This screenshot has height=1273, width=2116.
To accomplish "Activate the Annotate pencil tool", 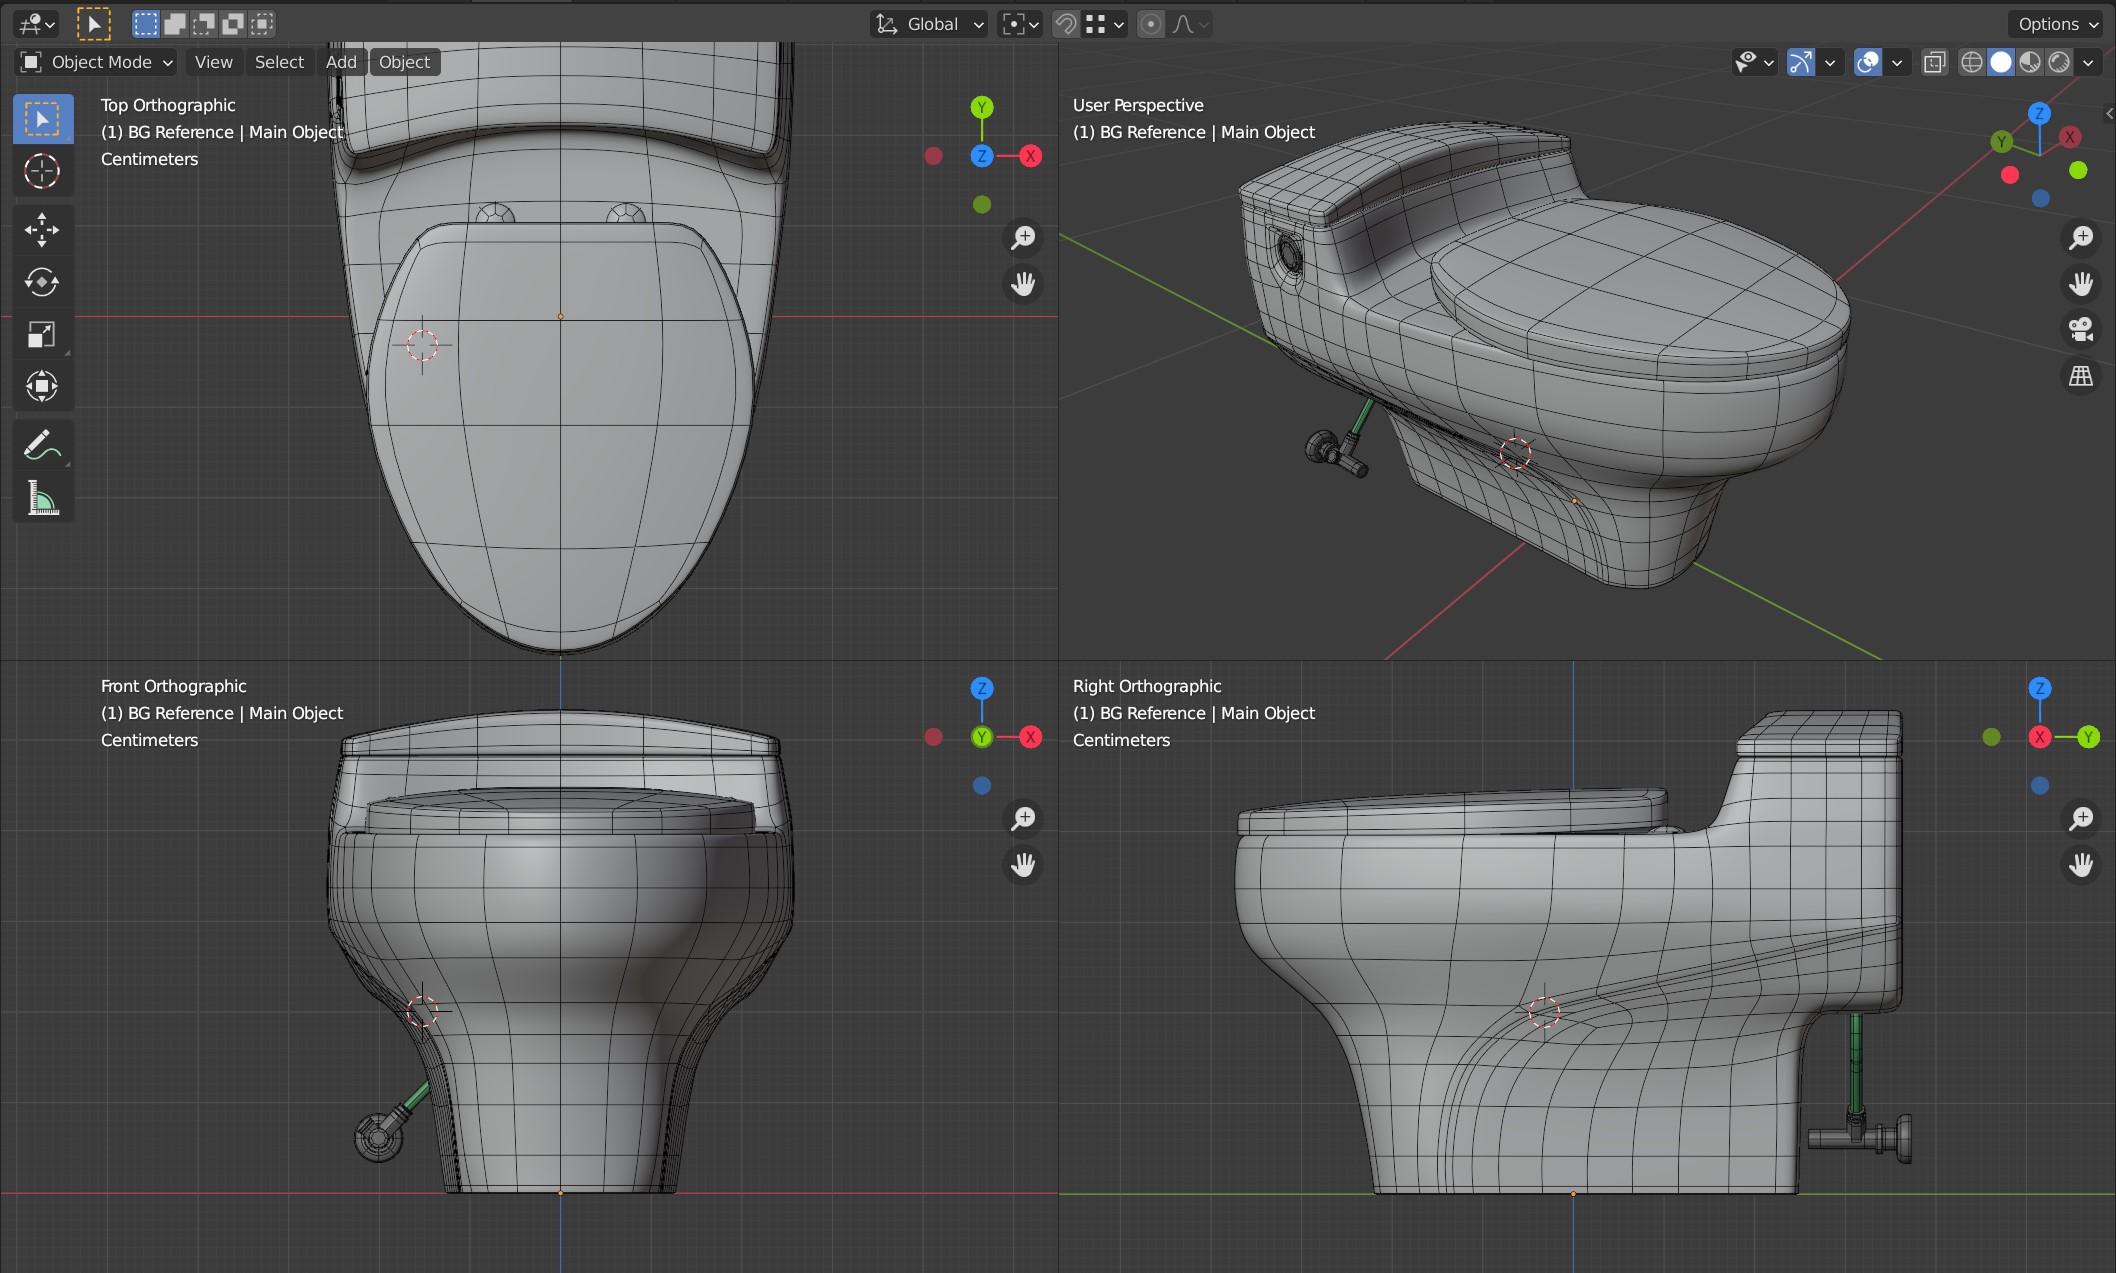I will [42, 445].
